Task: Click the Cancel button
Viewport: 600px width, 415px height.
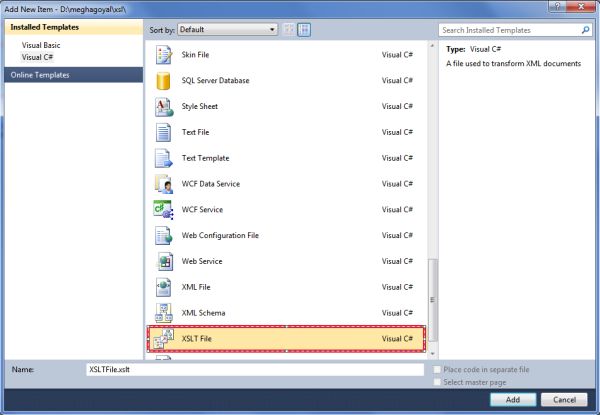Action: [x=564, y=400]
